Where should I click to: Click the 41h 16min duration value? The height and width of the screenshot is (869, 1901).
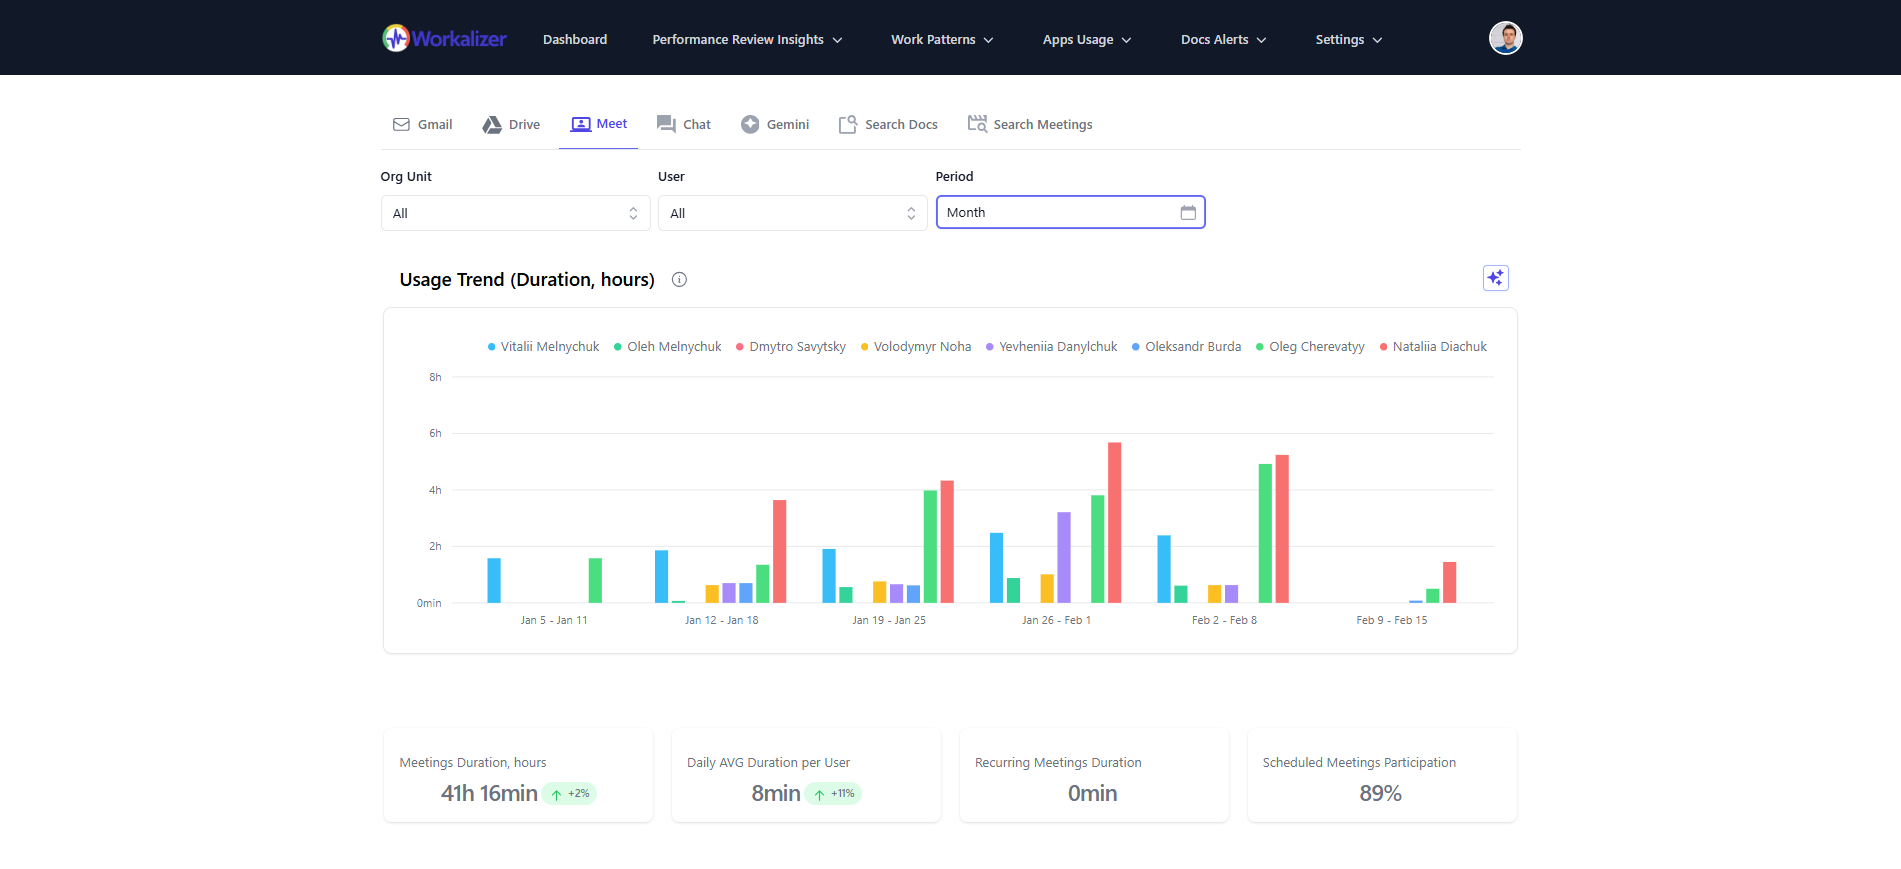click(489, 793)
